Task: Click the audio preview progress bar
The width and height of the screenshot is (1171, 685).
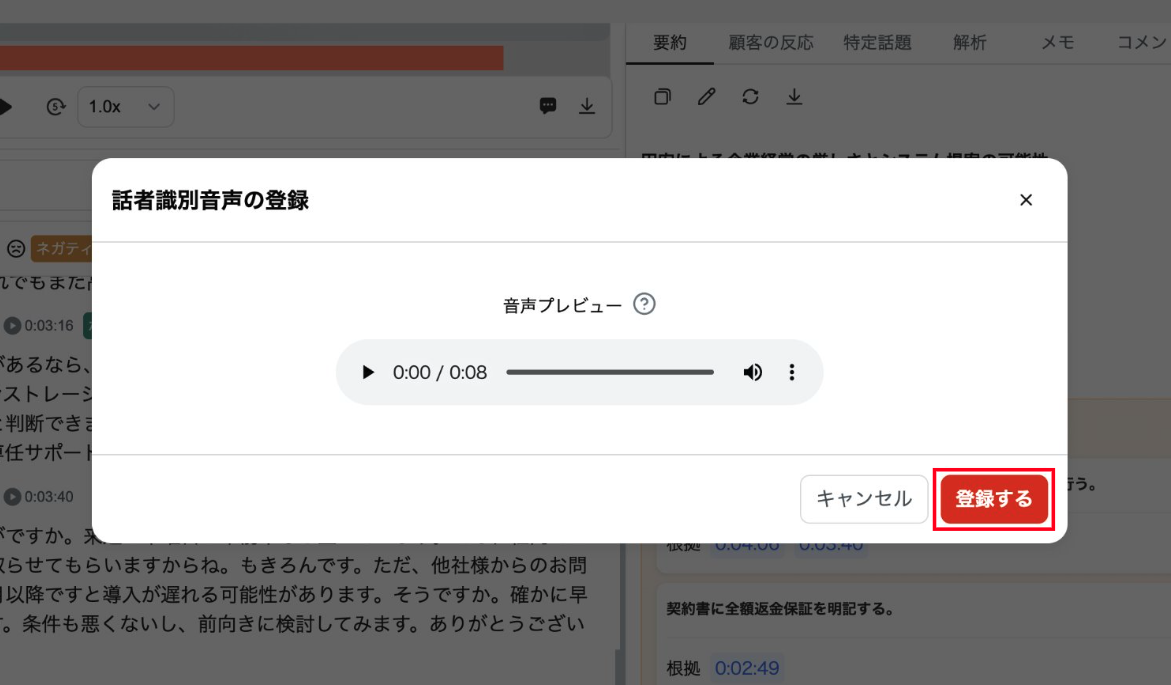Action: (x=609, y=373)
